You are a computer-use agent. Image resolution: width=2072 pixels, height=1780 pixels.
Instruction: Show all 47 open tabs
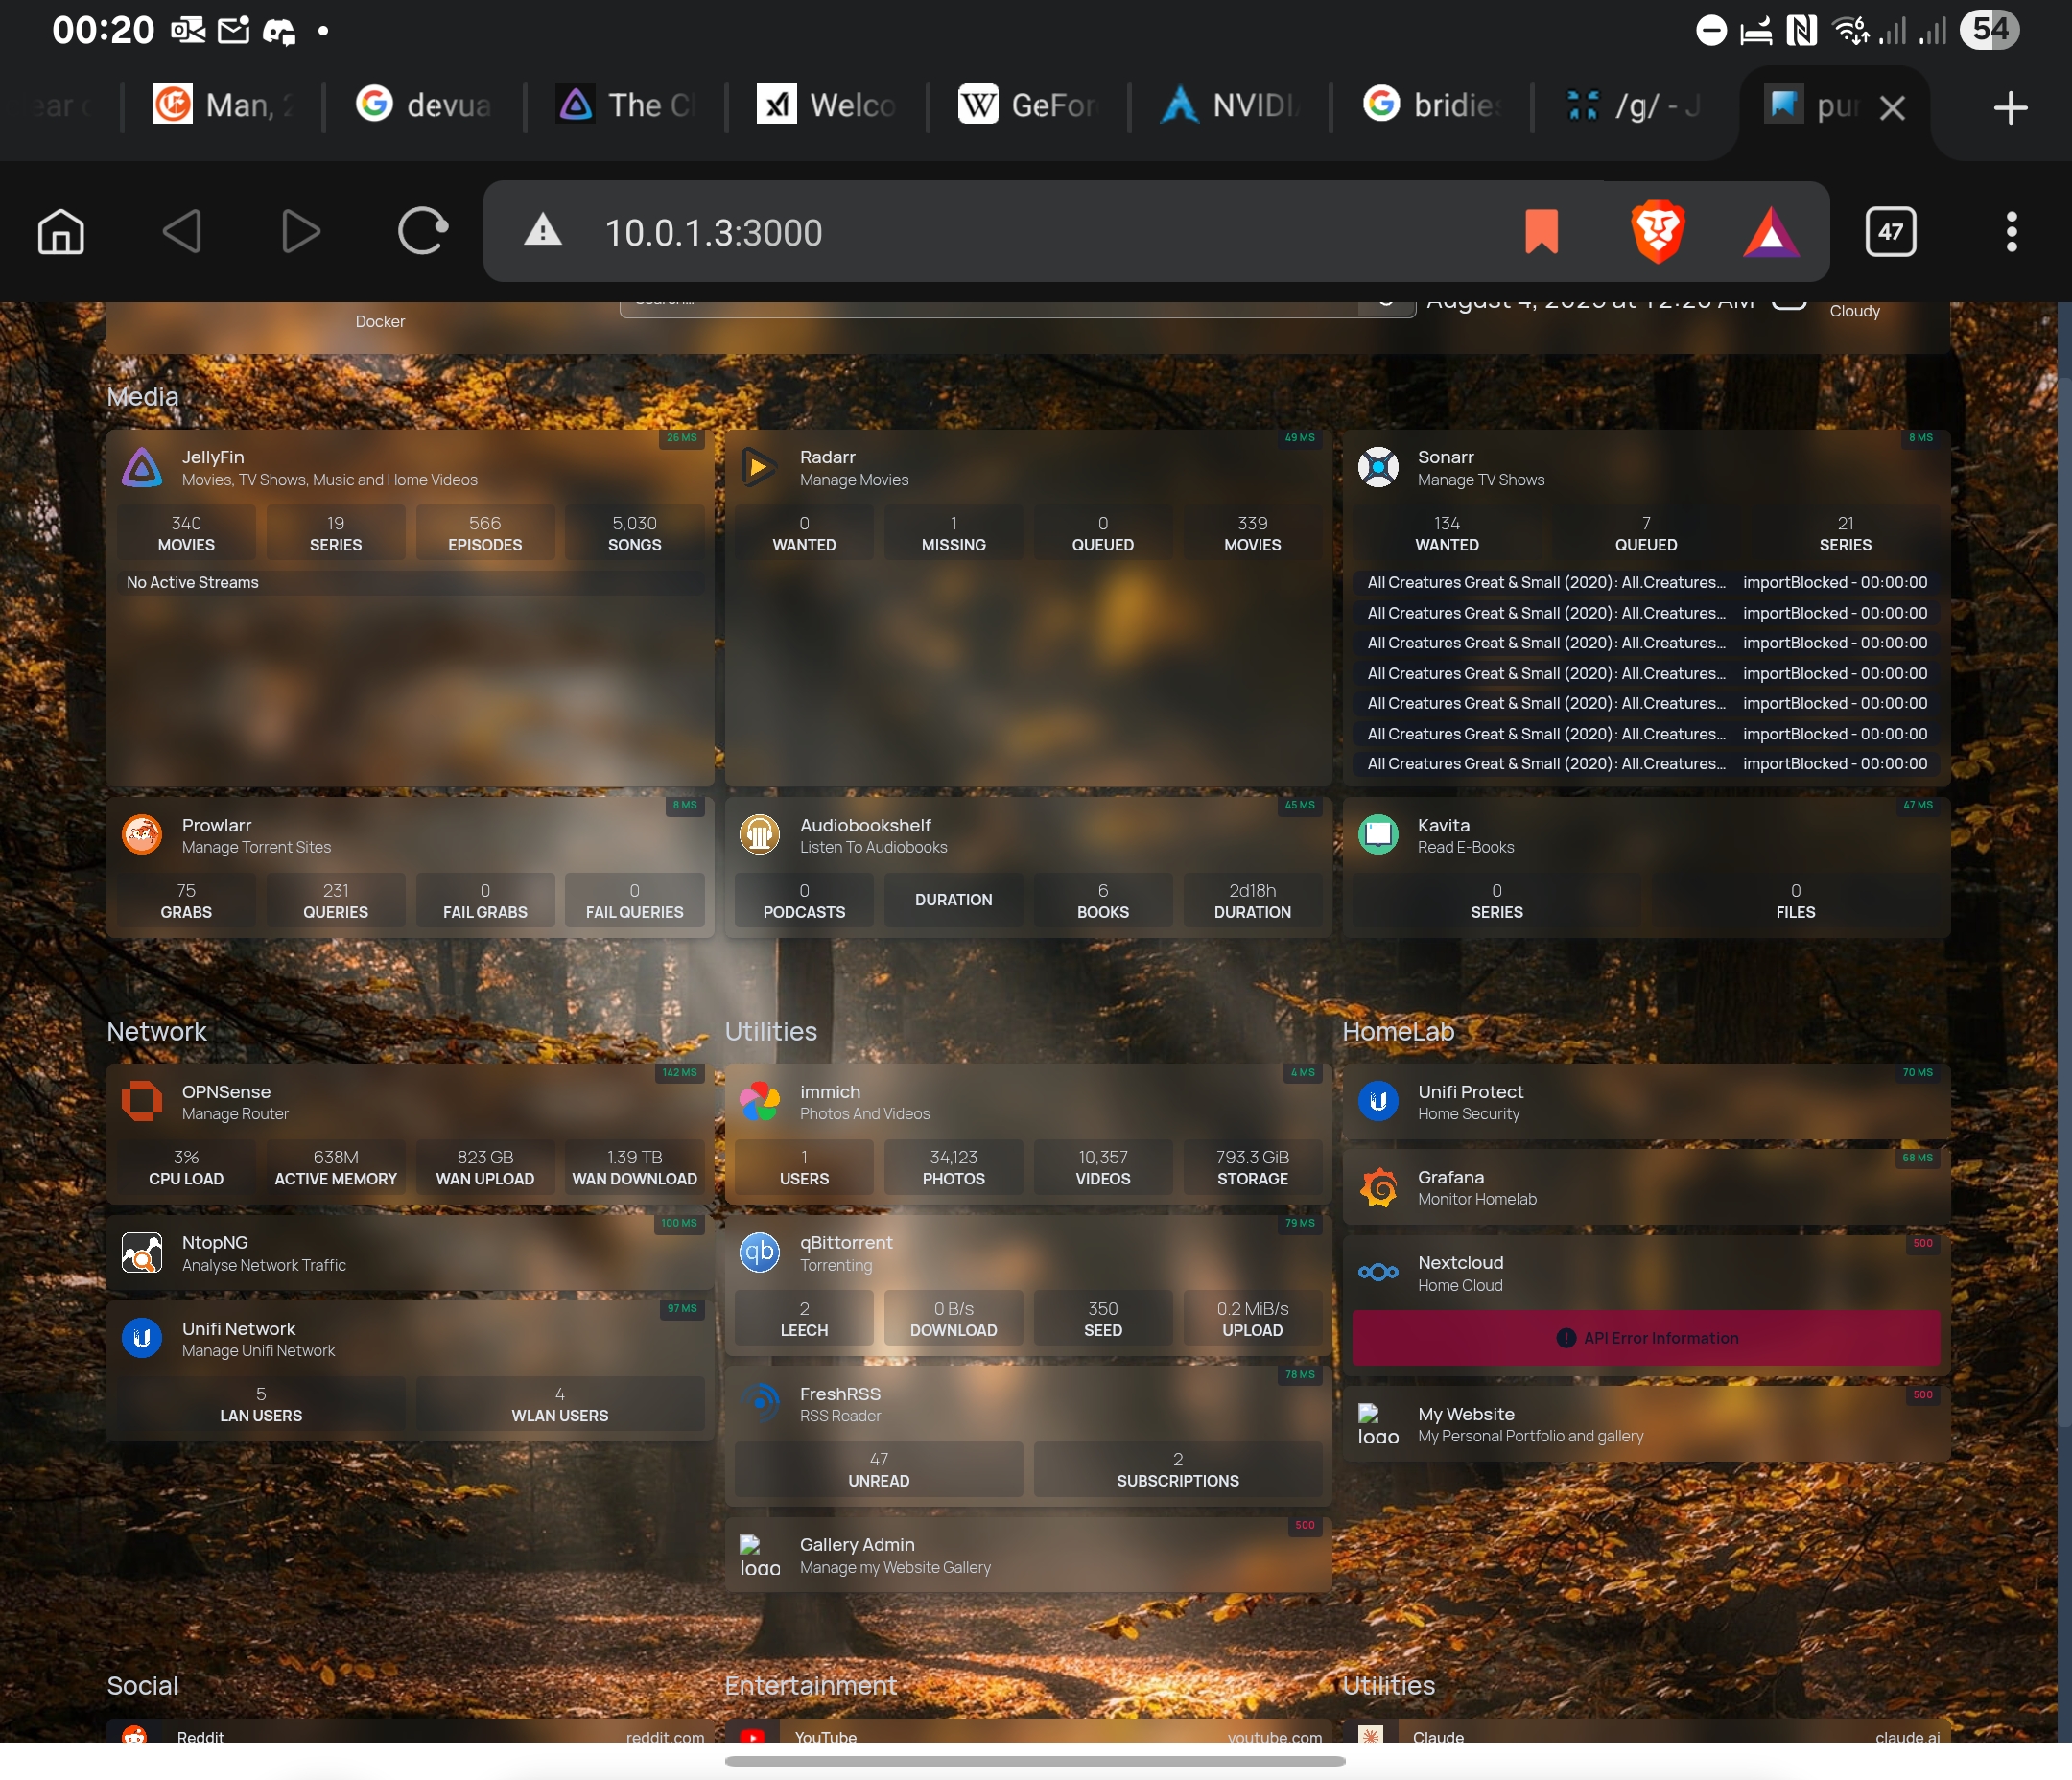pos(1890,232)
